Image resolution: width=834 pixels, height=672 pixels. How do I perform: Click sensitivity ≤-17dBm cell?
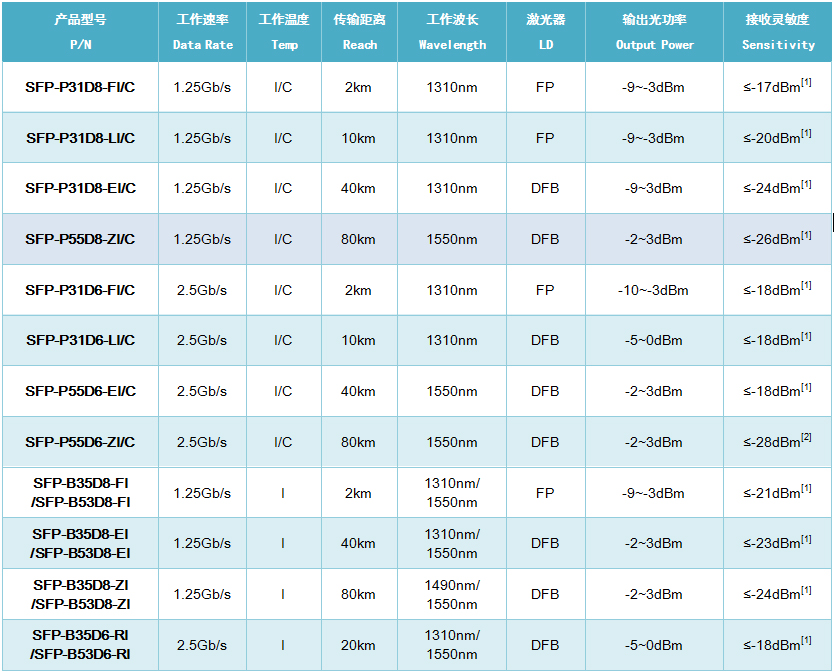(x=778, y=86)
